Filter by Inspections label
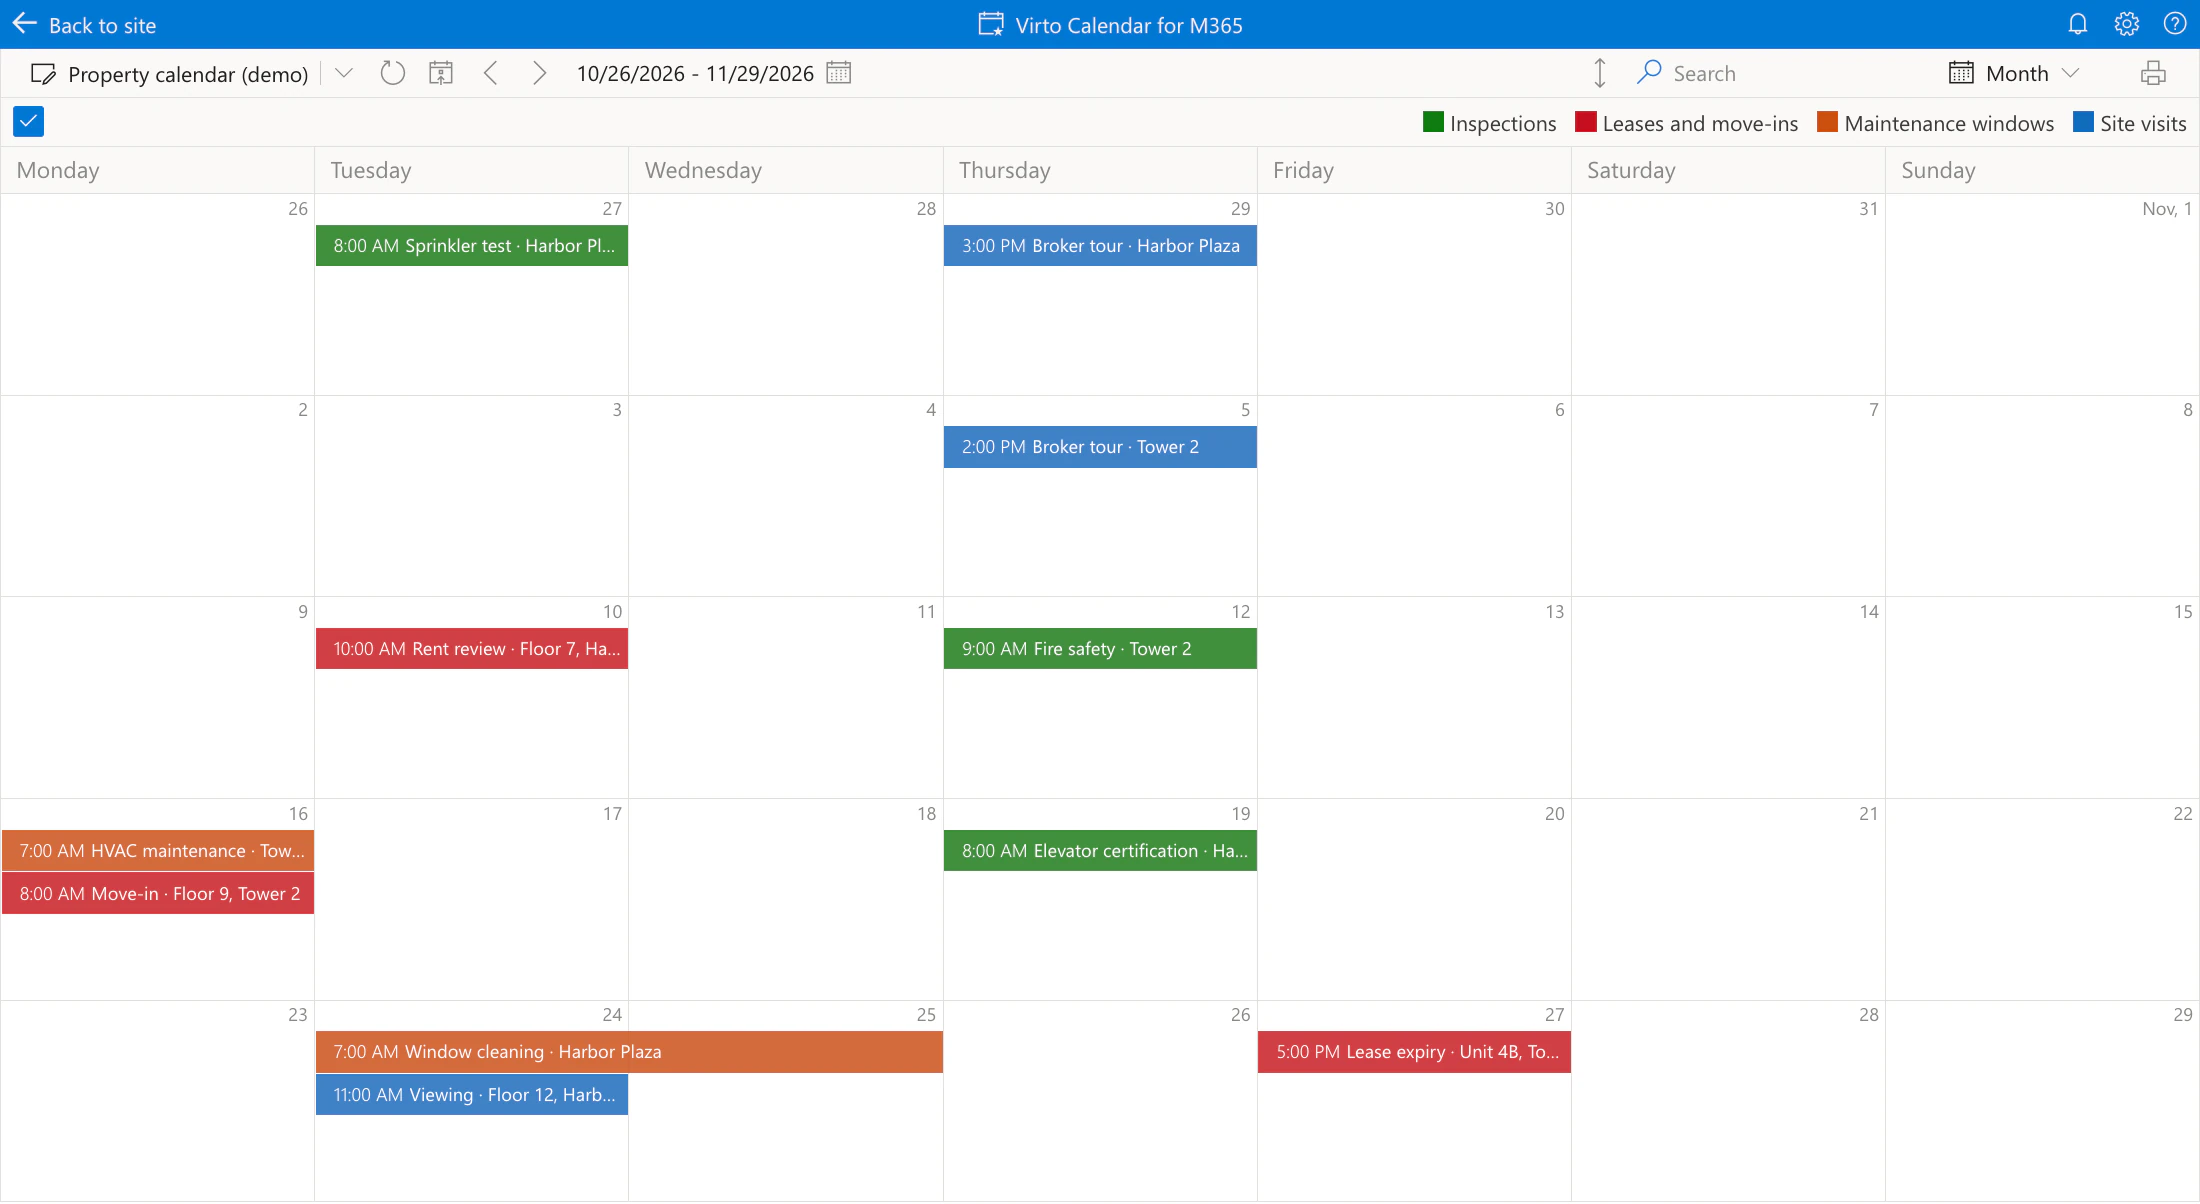 point(1503,123)
